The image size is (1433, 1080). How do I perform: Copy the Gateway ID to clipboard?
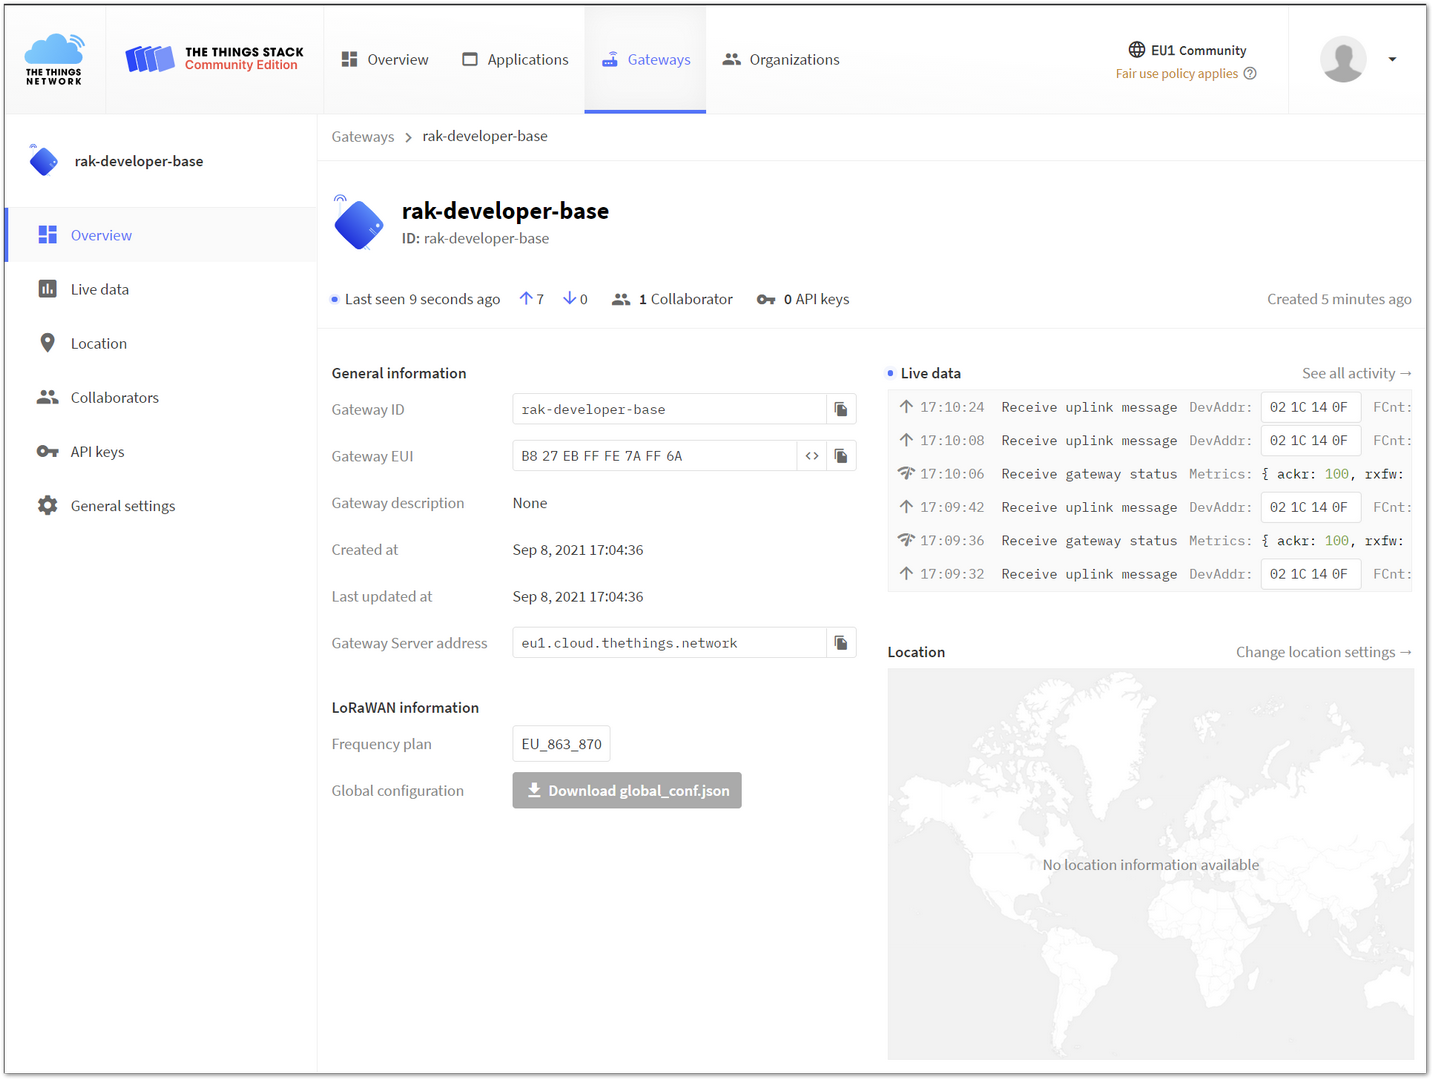click(841, 409)
